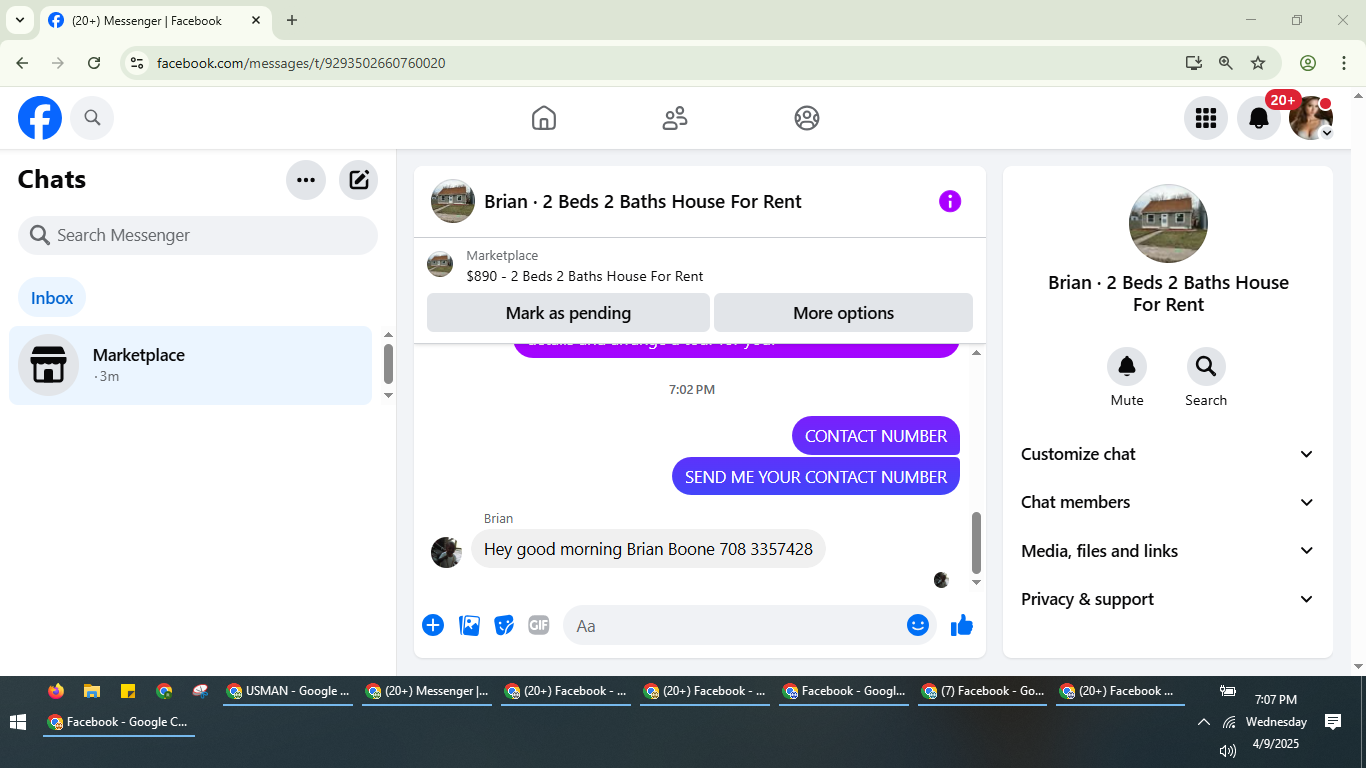Expand Media, files and links section
The image size is (1366, 768).
click(1168, 551)
